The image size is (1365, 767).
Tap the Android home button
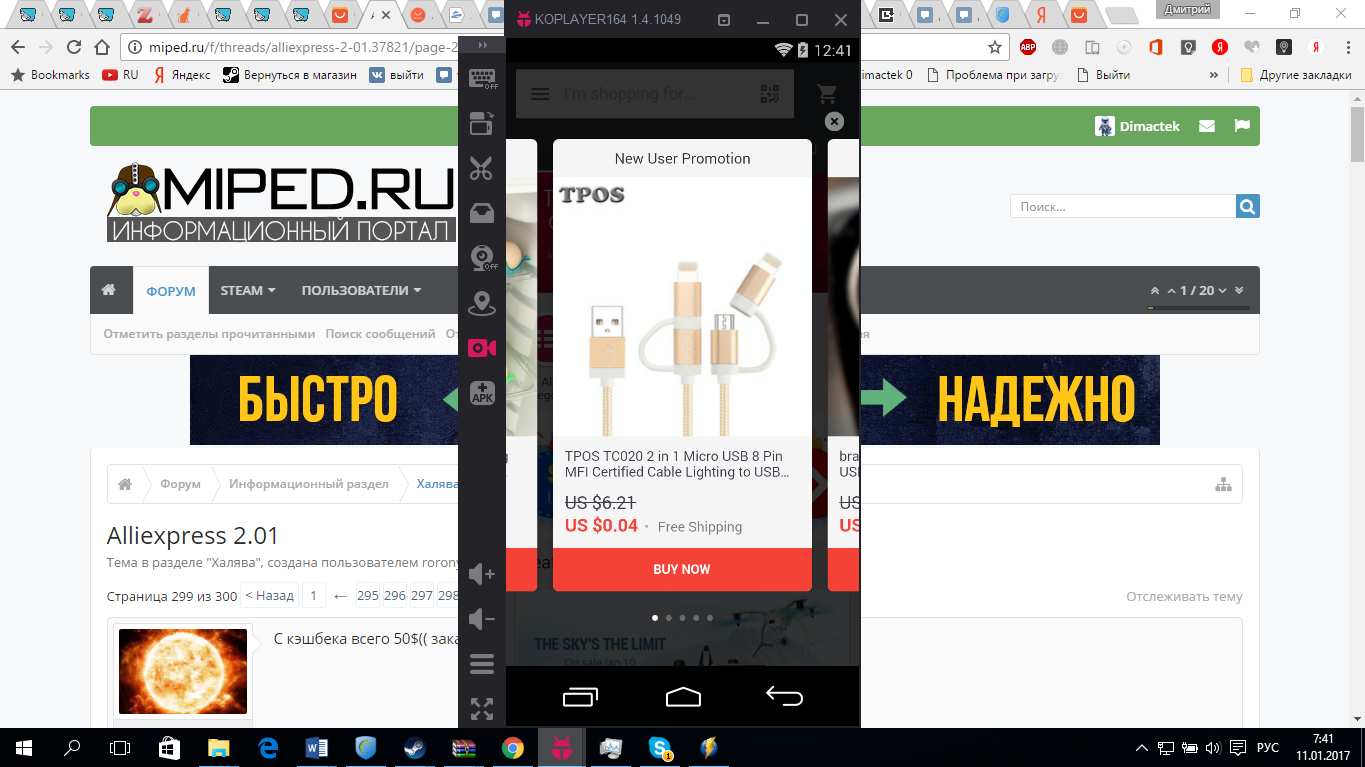(683, 696)
